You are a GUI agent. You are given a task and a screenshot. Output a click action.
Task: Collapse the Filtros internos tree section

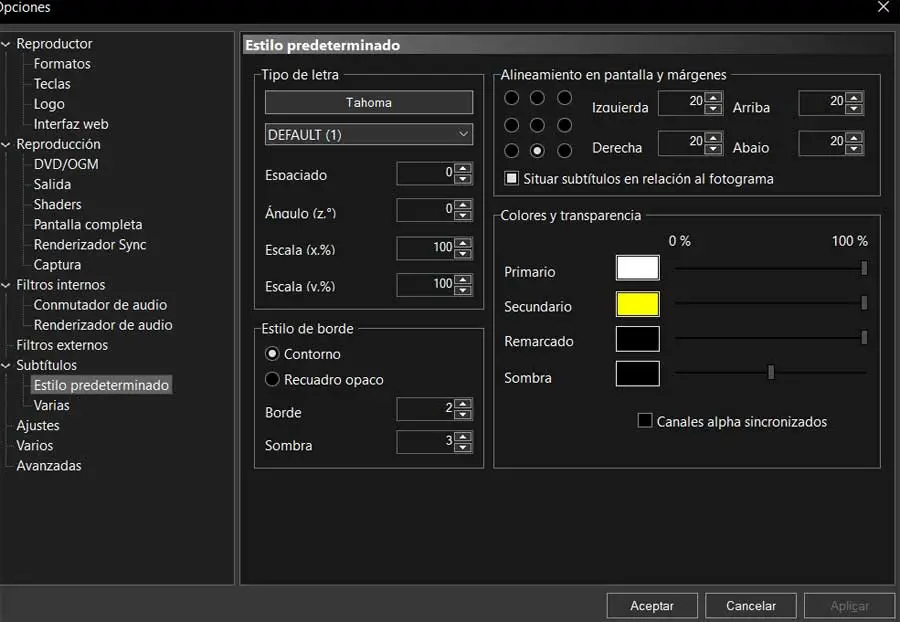(7, 285)
